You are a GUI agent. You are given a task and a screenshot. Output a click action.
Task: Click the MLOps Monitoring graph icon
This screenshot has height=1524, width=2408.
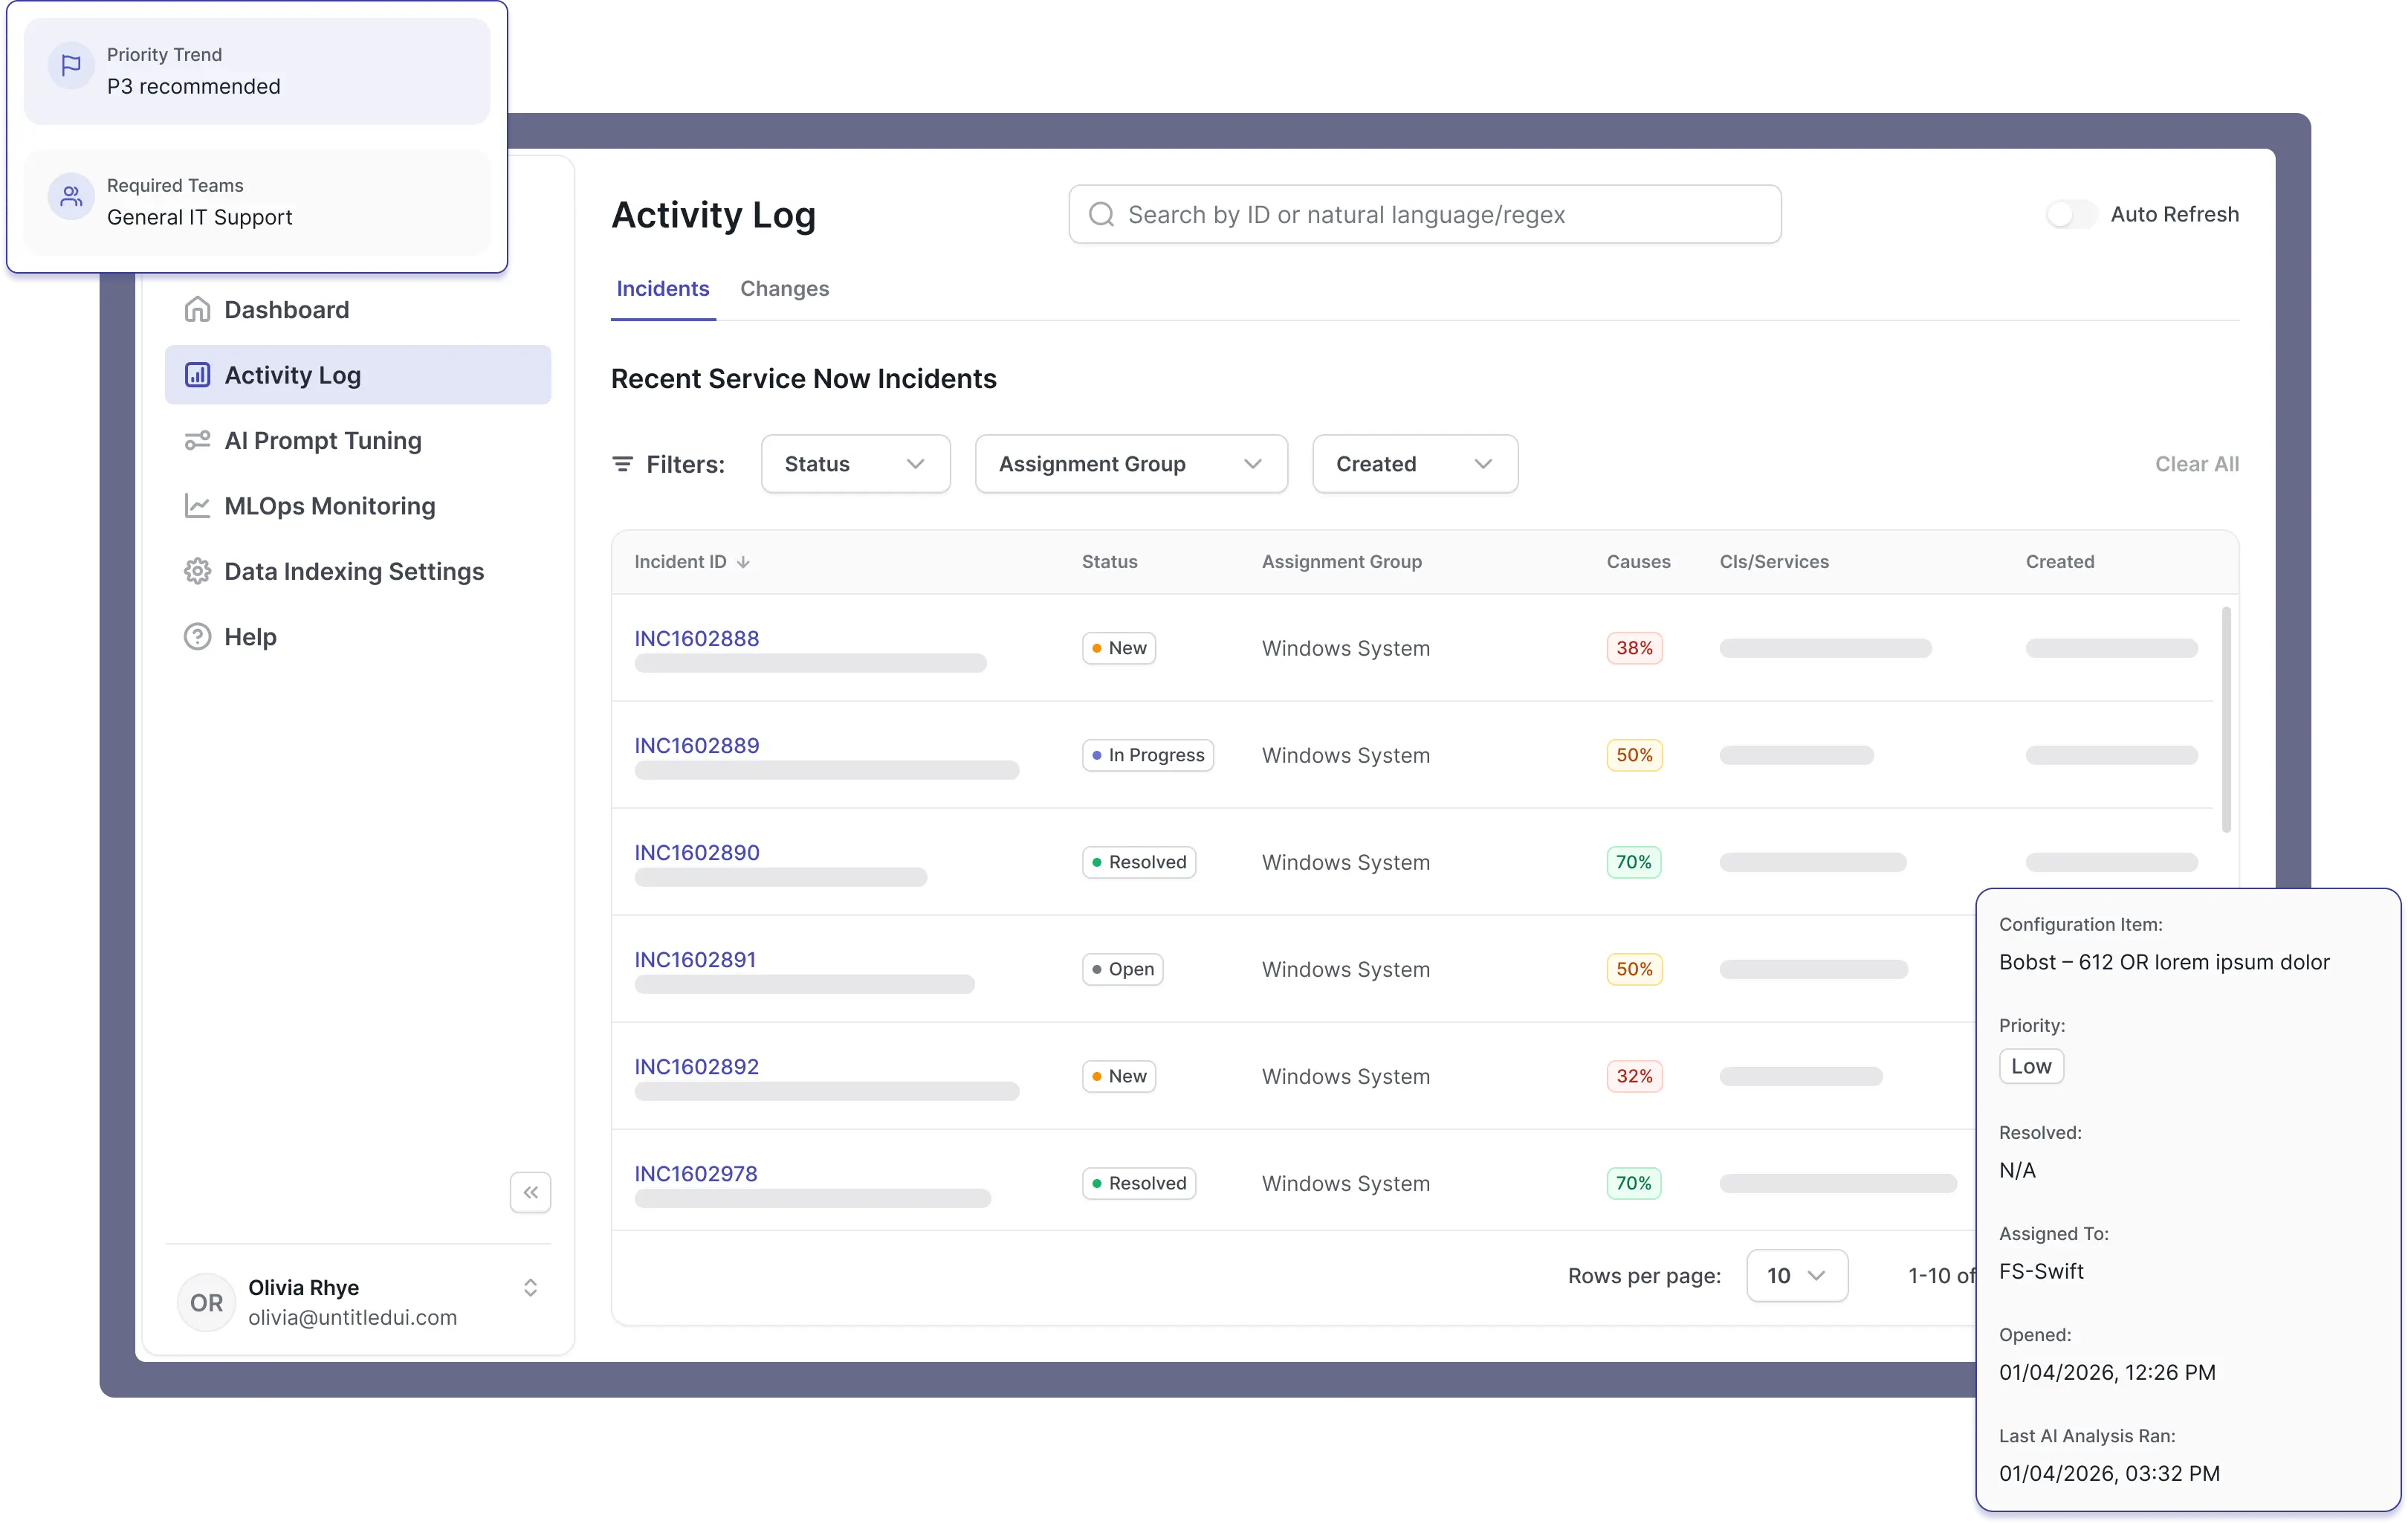tap(197, 506)
